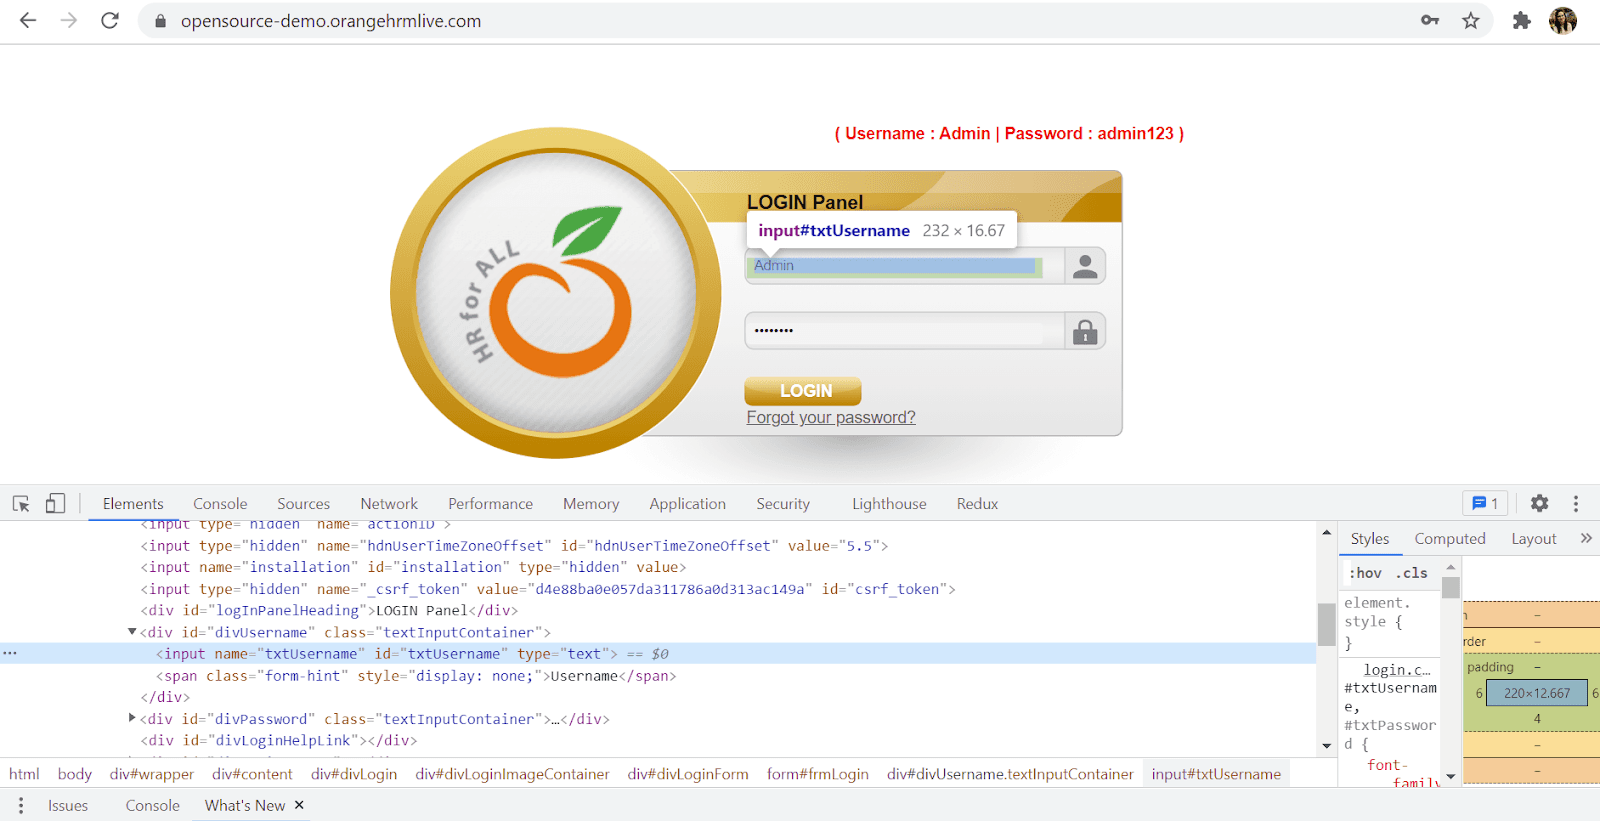
Task: Open the Extensions puzzle icon
Action: [1522, 21]
